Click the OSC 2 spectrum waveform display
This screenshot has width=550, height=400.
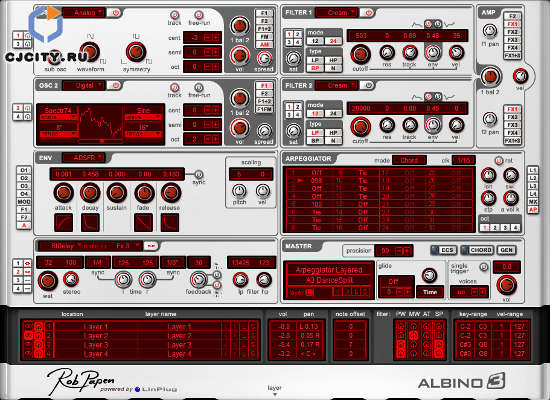point(100,122)
